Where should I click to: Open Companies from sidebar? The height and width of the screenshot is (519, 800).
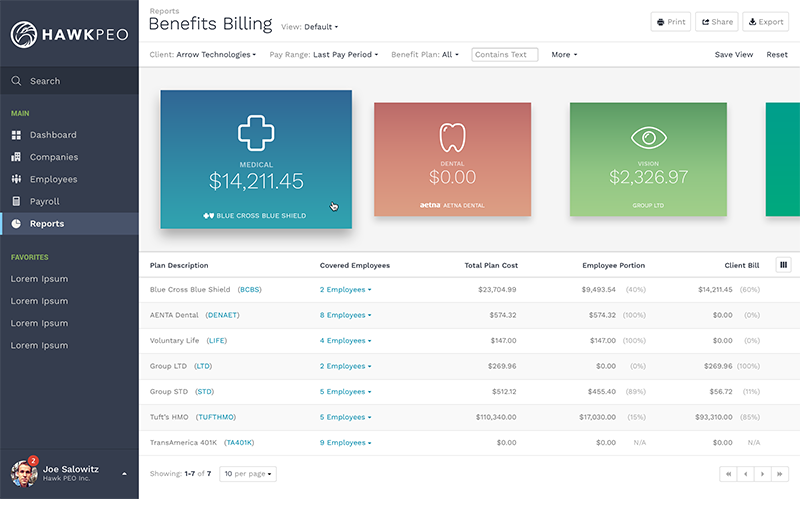click(54, 157)
